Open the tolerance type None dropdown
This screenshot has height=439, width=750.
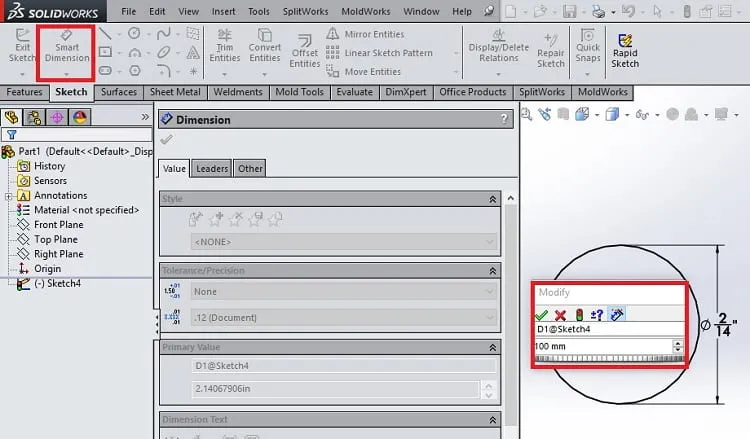coord(343,291)
